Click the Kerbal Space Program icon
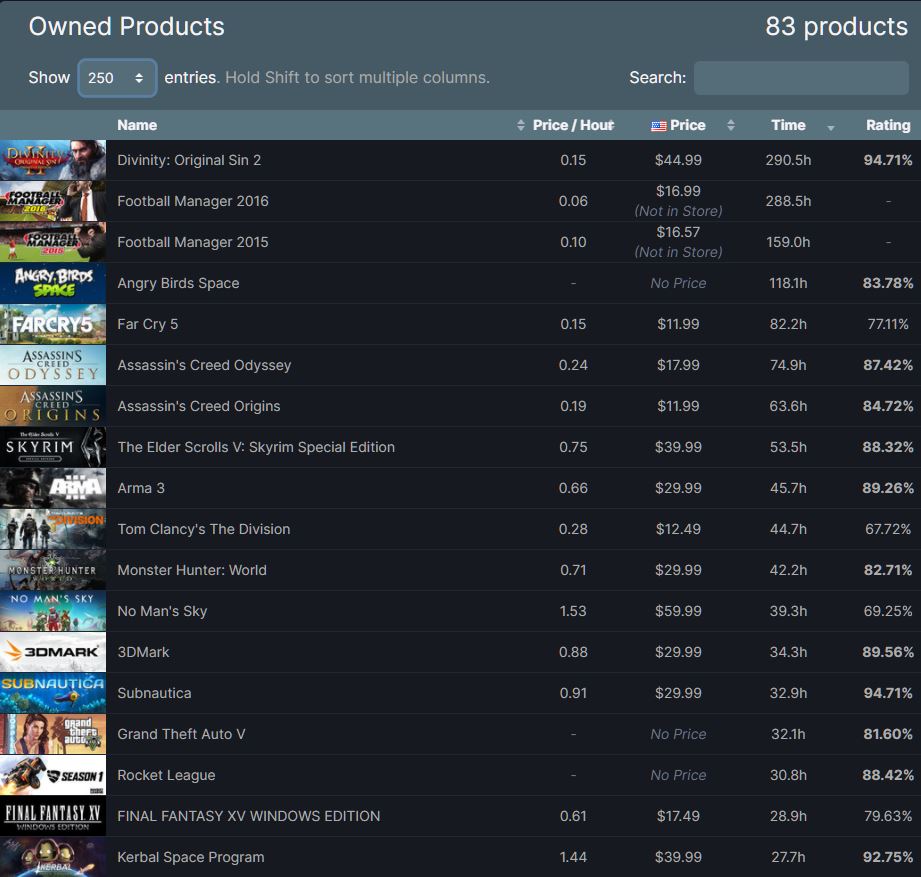Viewport: 921px width, 877px height. point(52,857)
